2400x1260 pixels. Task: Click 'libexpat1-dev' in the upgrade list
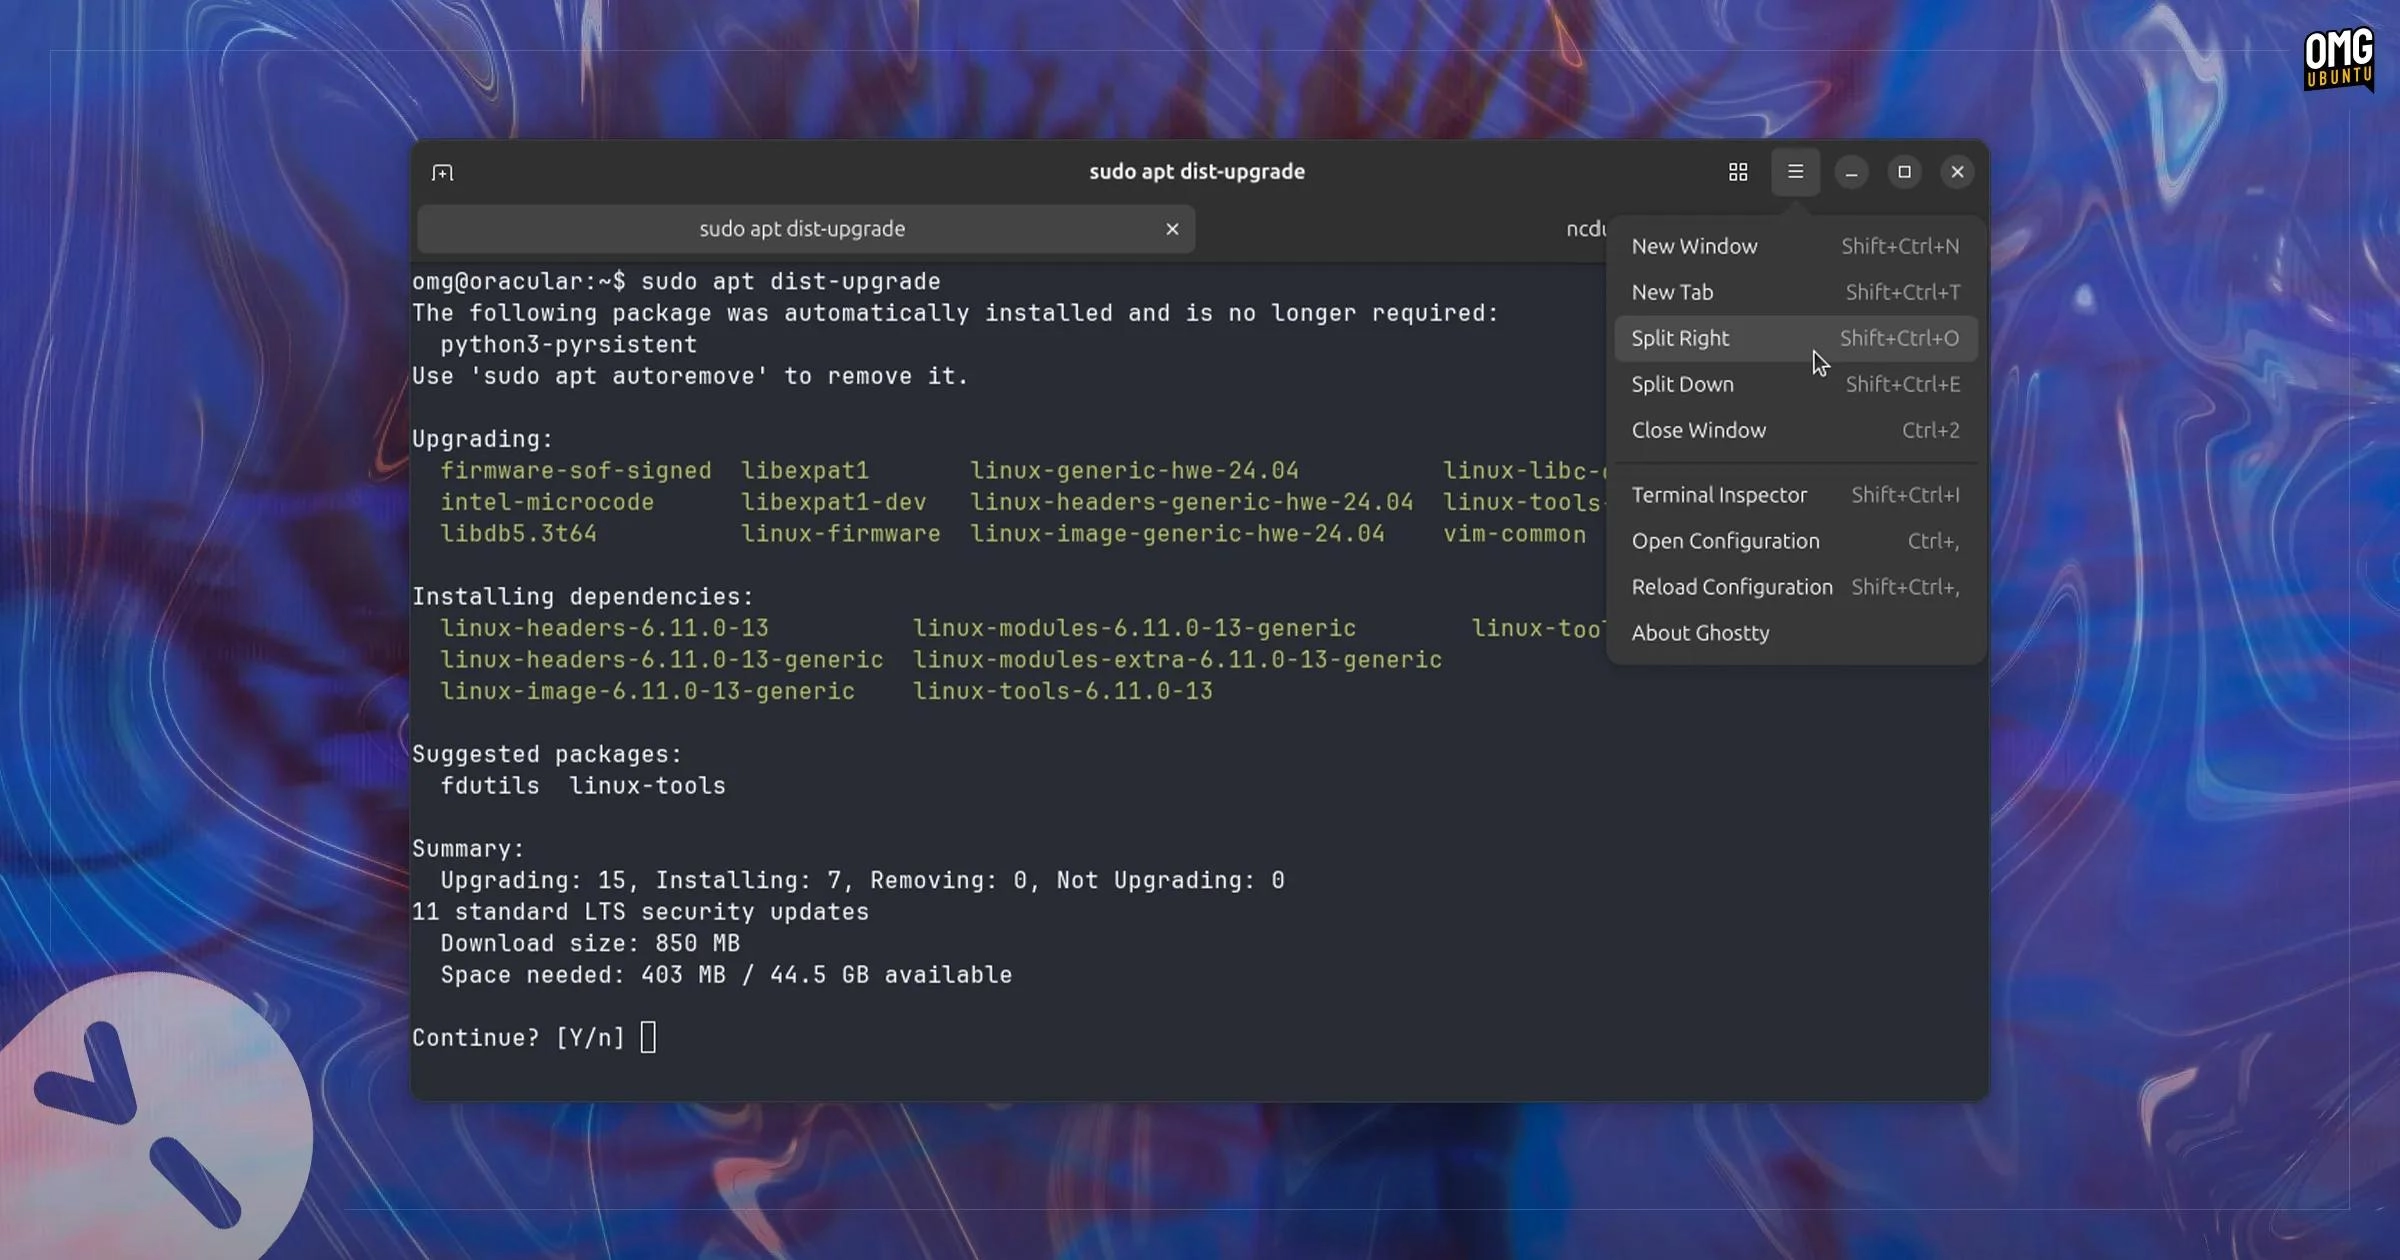coord(833,502)
